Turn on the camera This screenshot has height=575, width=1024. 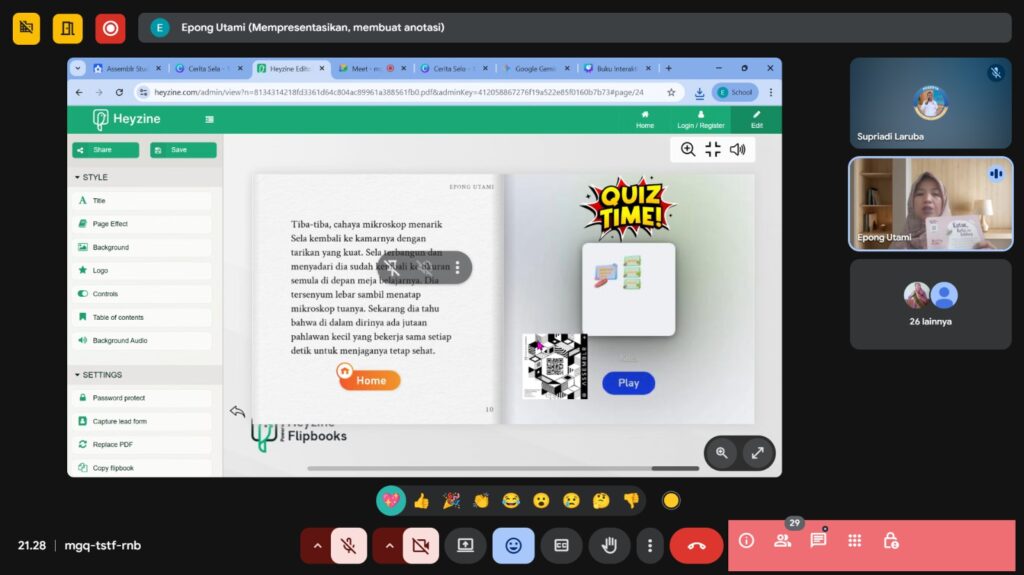pyautogui.click(x=421, y=546)
